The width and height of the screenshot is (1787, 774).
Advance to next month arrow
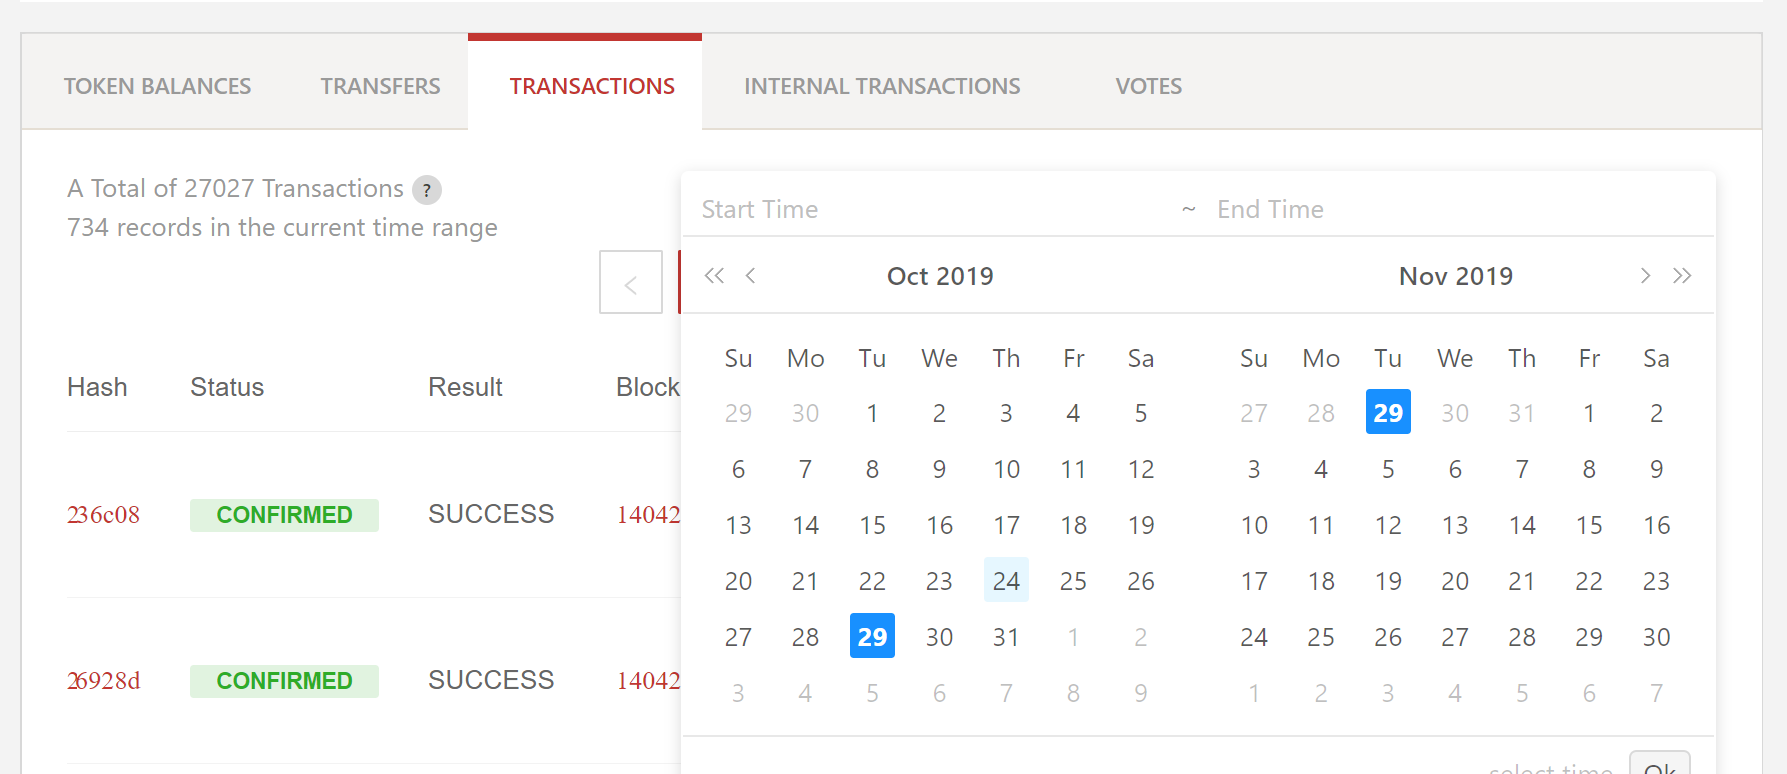pyautogui.click(x=1645, y=276)
